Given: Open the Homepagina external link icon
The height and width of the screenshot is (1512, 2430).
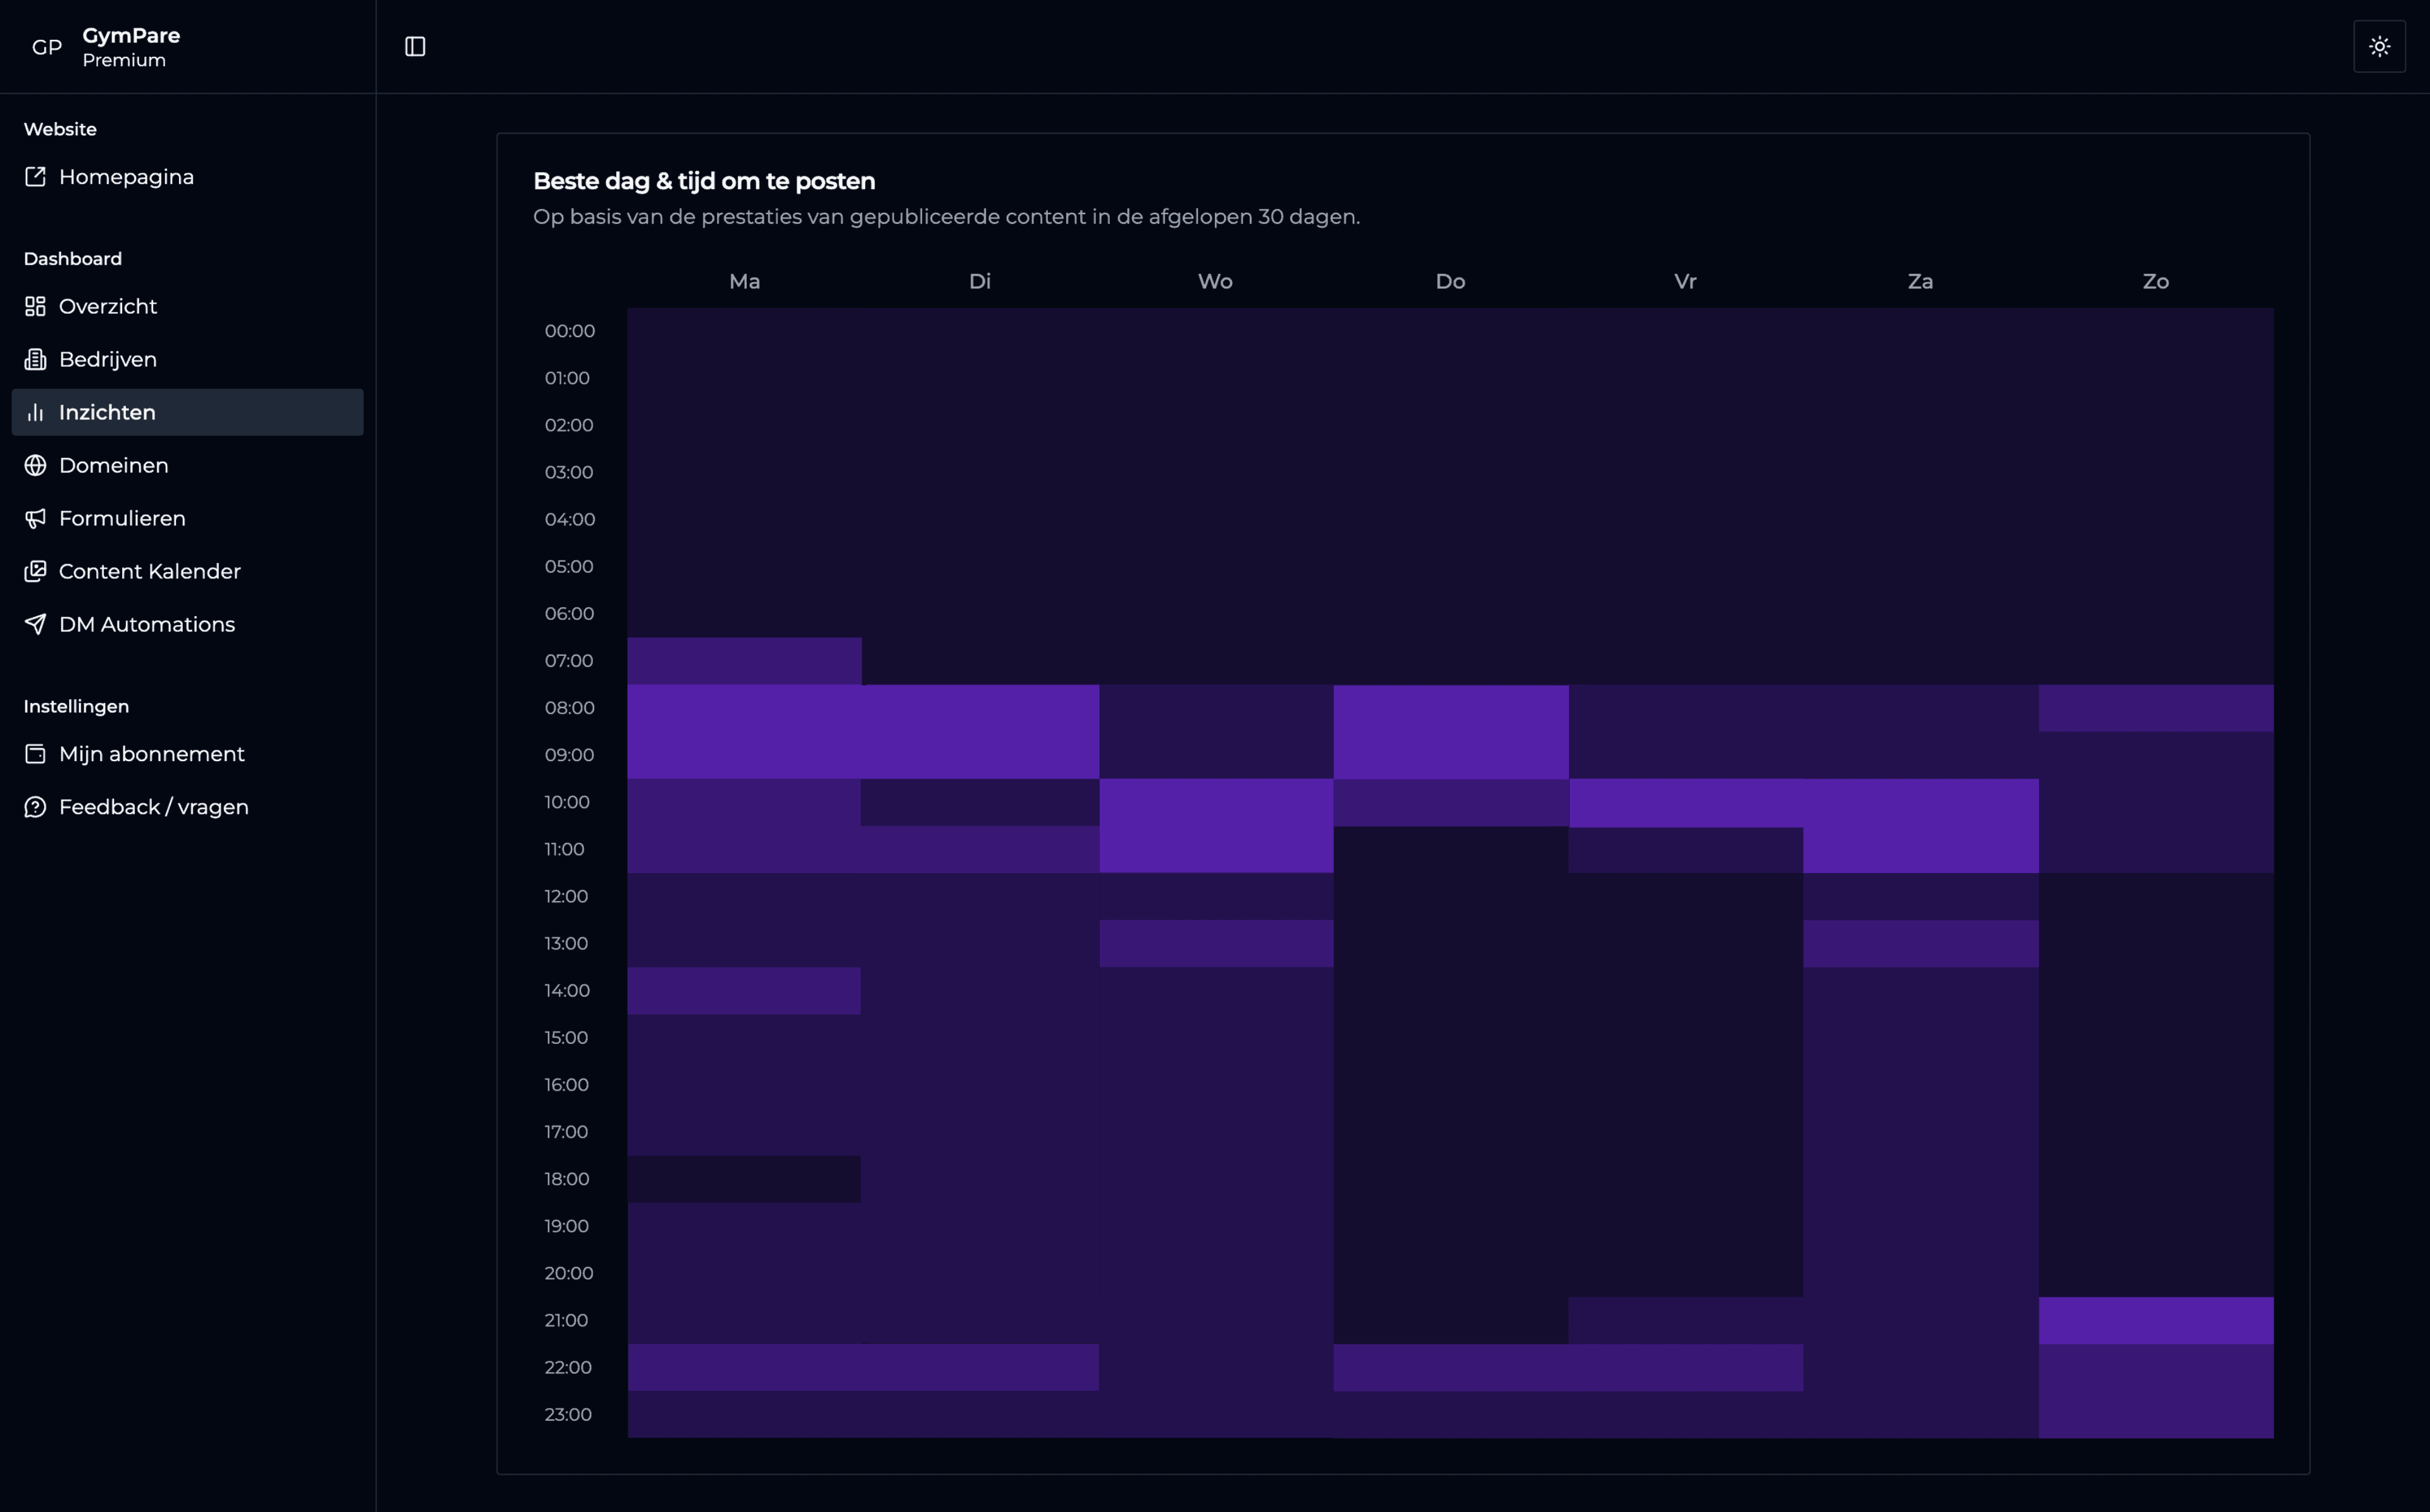Looking at the screenshot, I should [35, 176].
